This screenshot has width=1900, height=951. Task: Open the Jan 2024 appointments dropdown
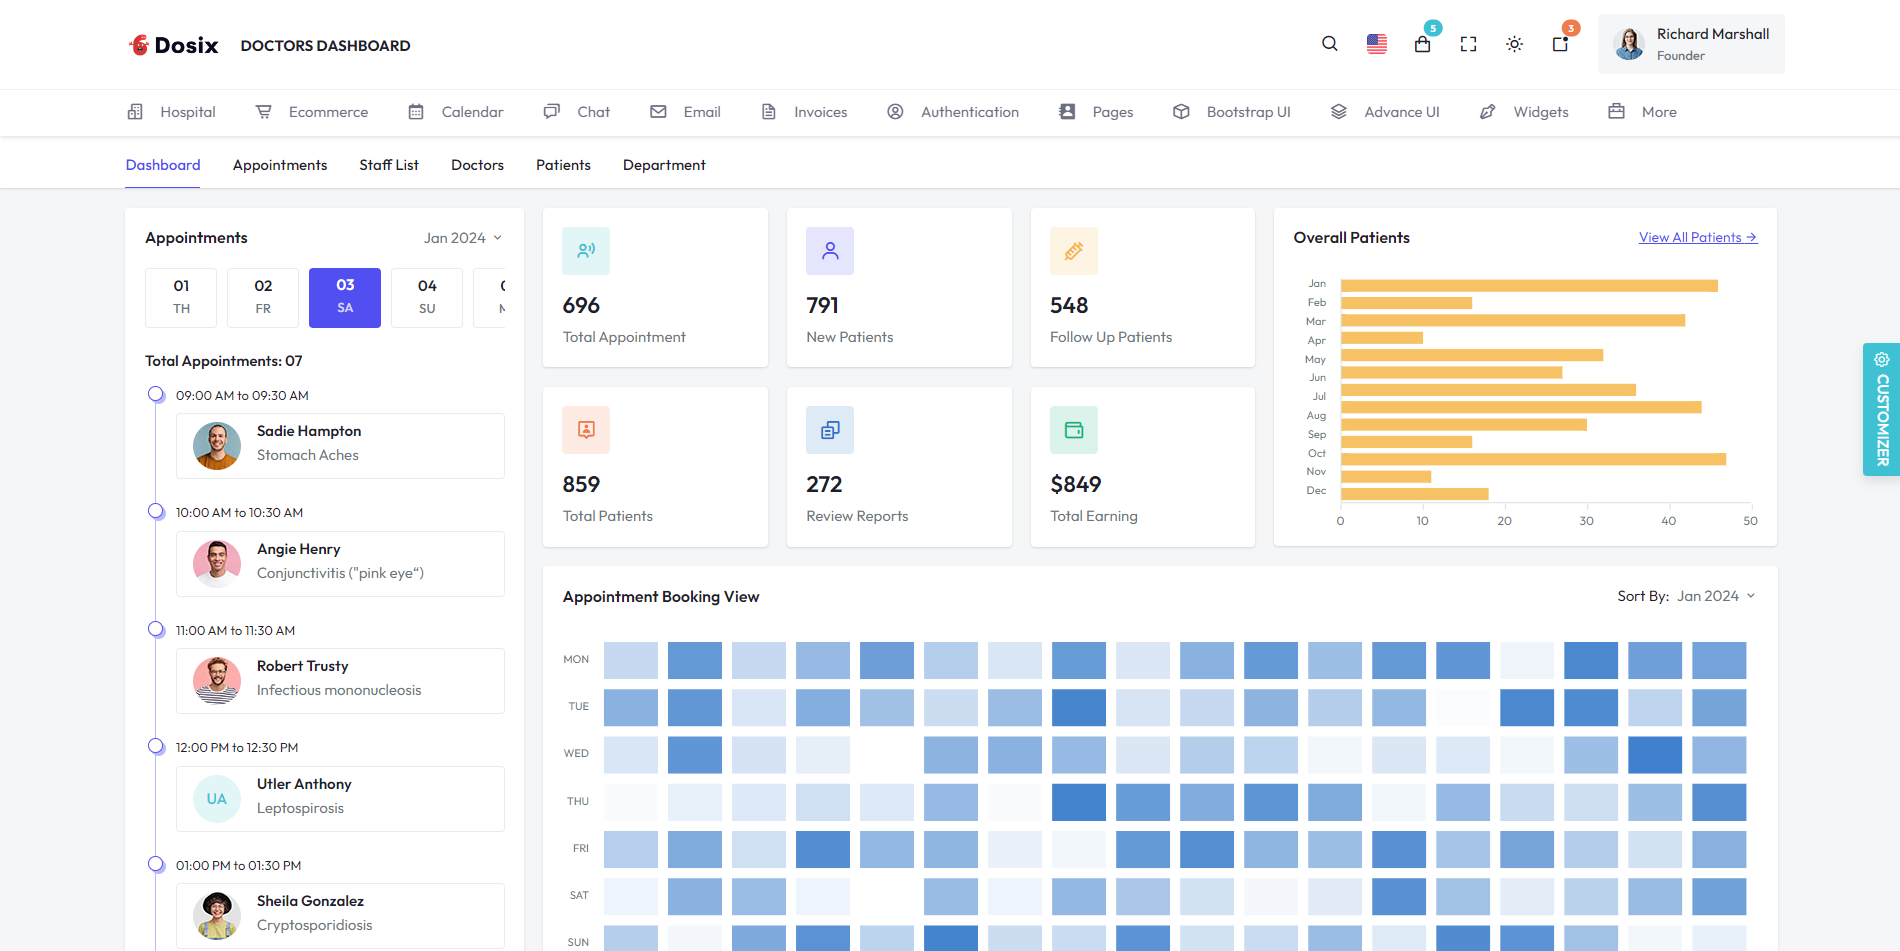463,238
